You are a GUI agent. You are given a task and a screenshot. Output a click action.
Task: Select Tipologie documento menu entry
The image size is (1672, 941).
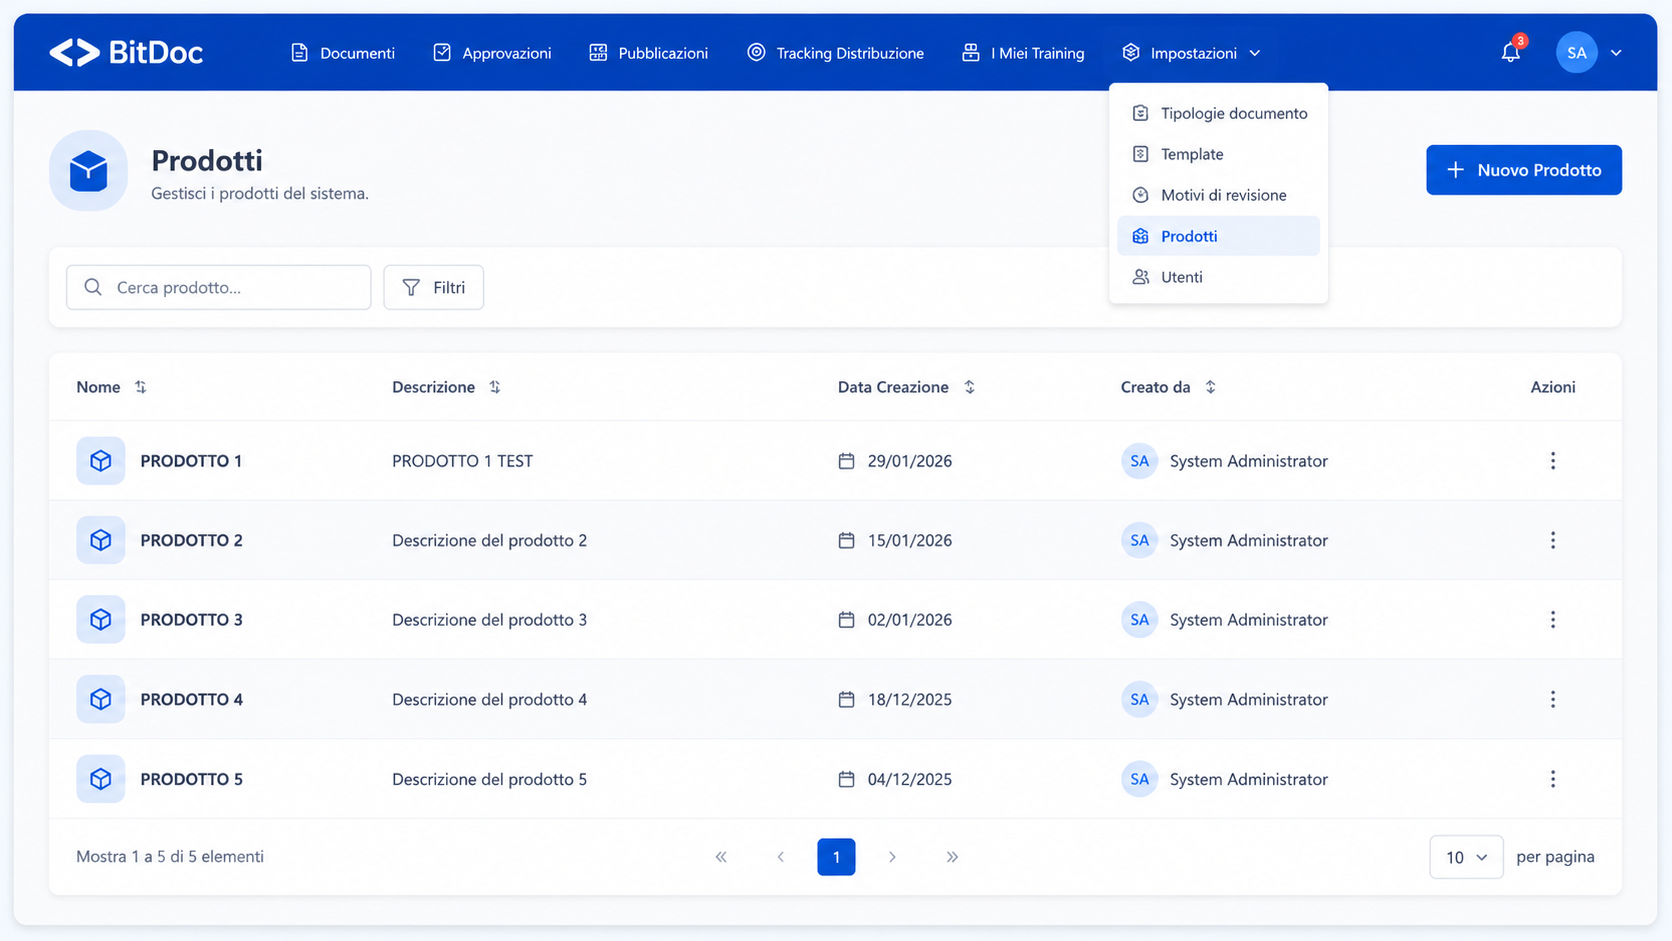[1218, 113]
